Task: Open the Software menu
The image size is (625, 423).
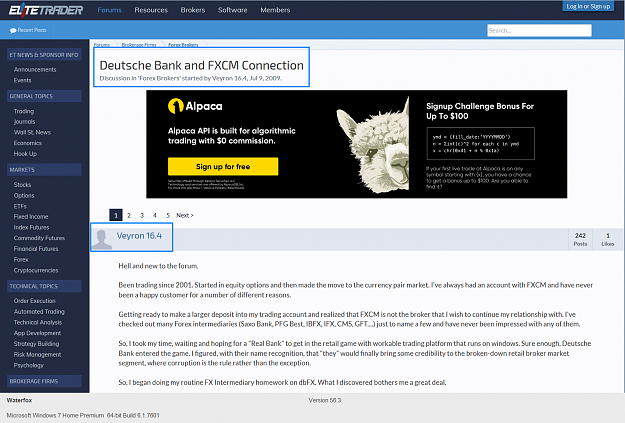Action: pos(233,10)
